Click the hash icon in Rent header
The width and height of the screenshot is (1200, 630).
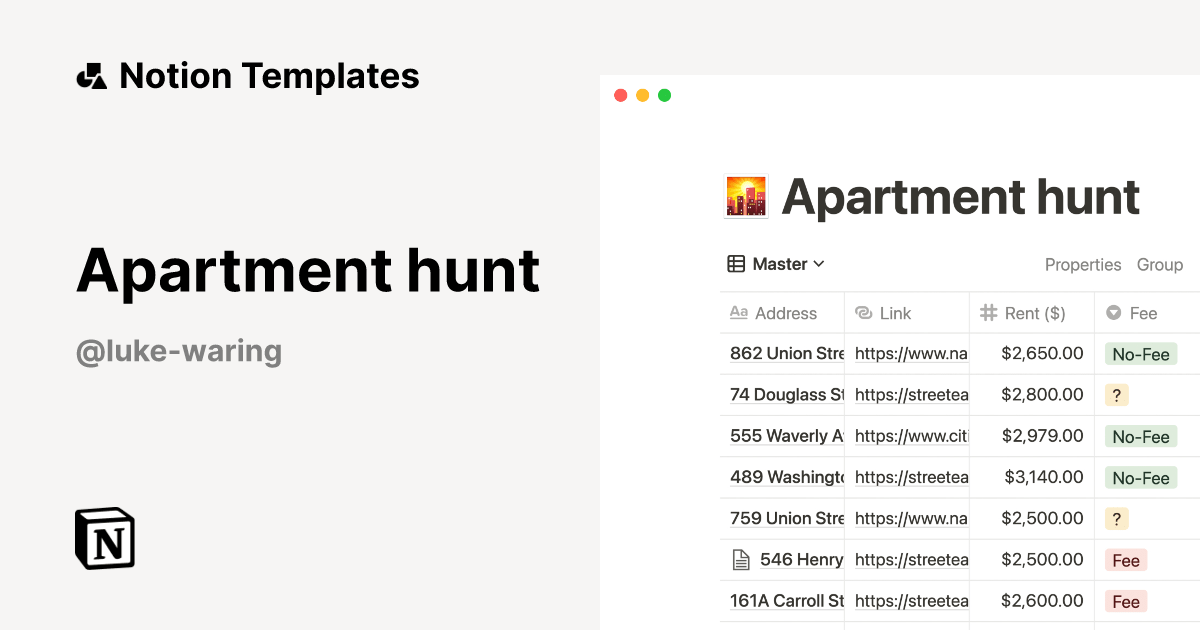[x=988, y=313]
